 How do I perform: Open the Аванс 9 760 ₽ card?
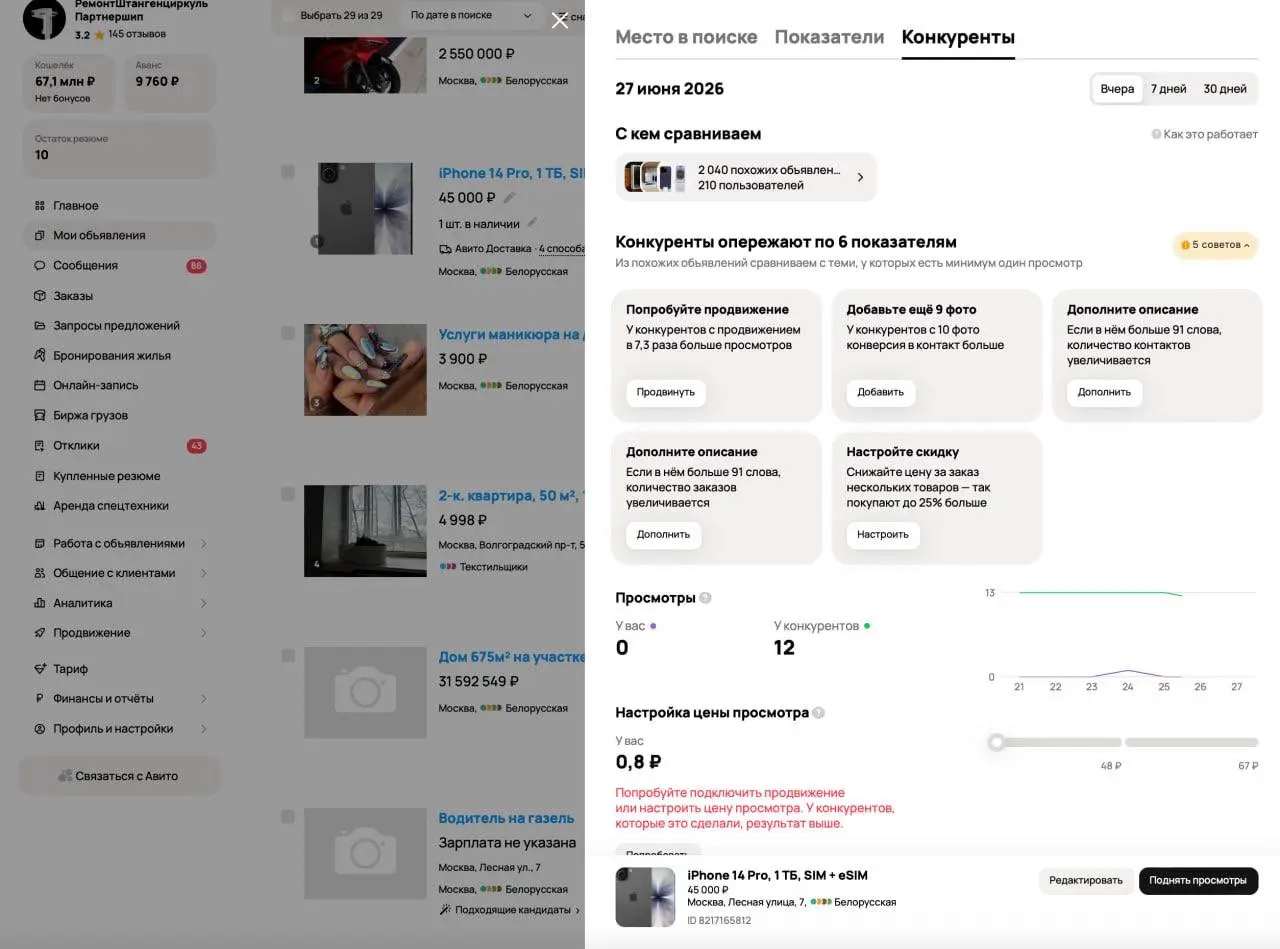point(170,82)
